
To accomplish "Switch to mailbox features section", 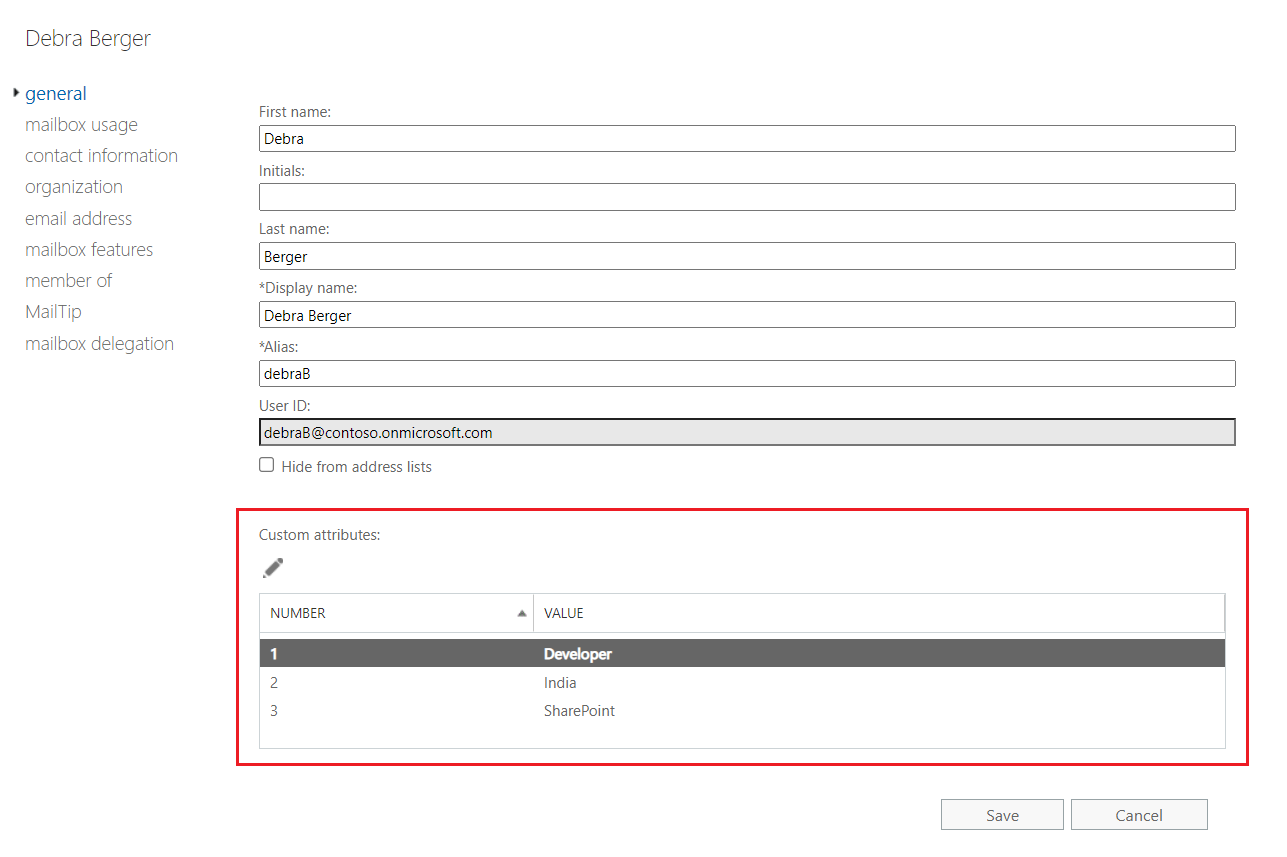I will [89, 250].
